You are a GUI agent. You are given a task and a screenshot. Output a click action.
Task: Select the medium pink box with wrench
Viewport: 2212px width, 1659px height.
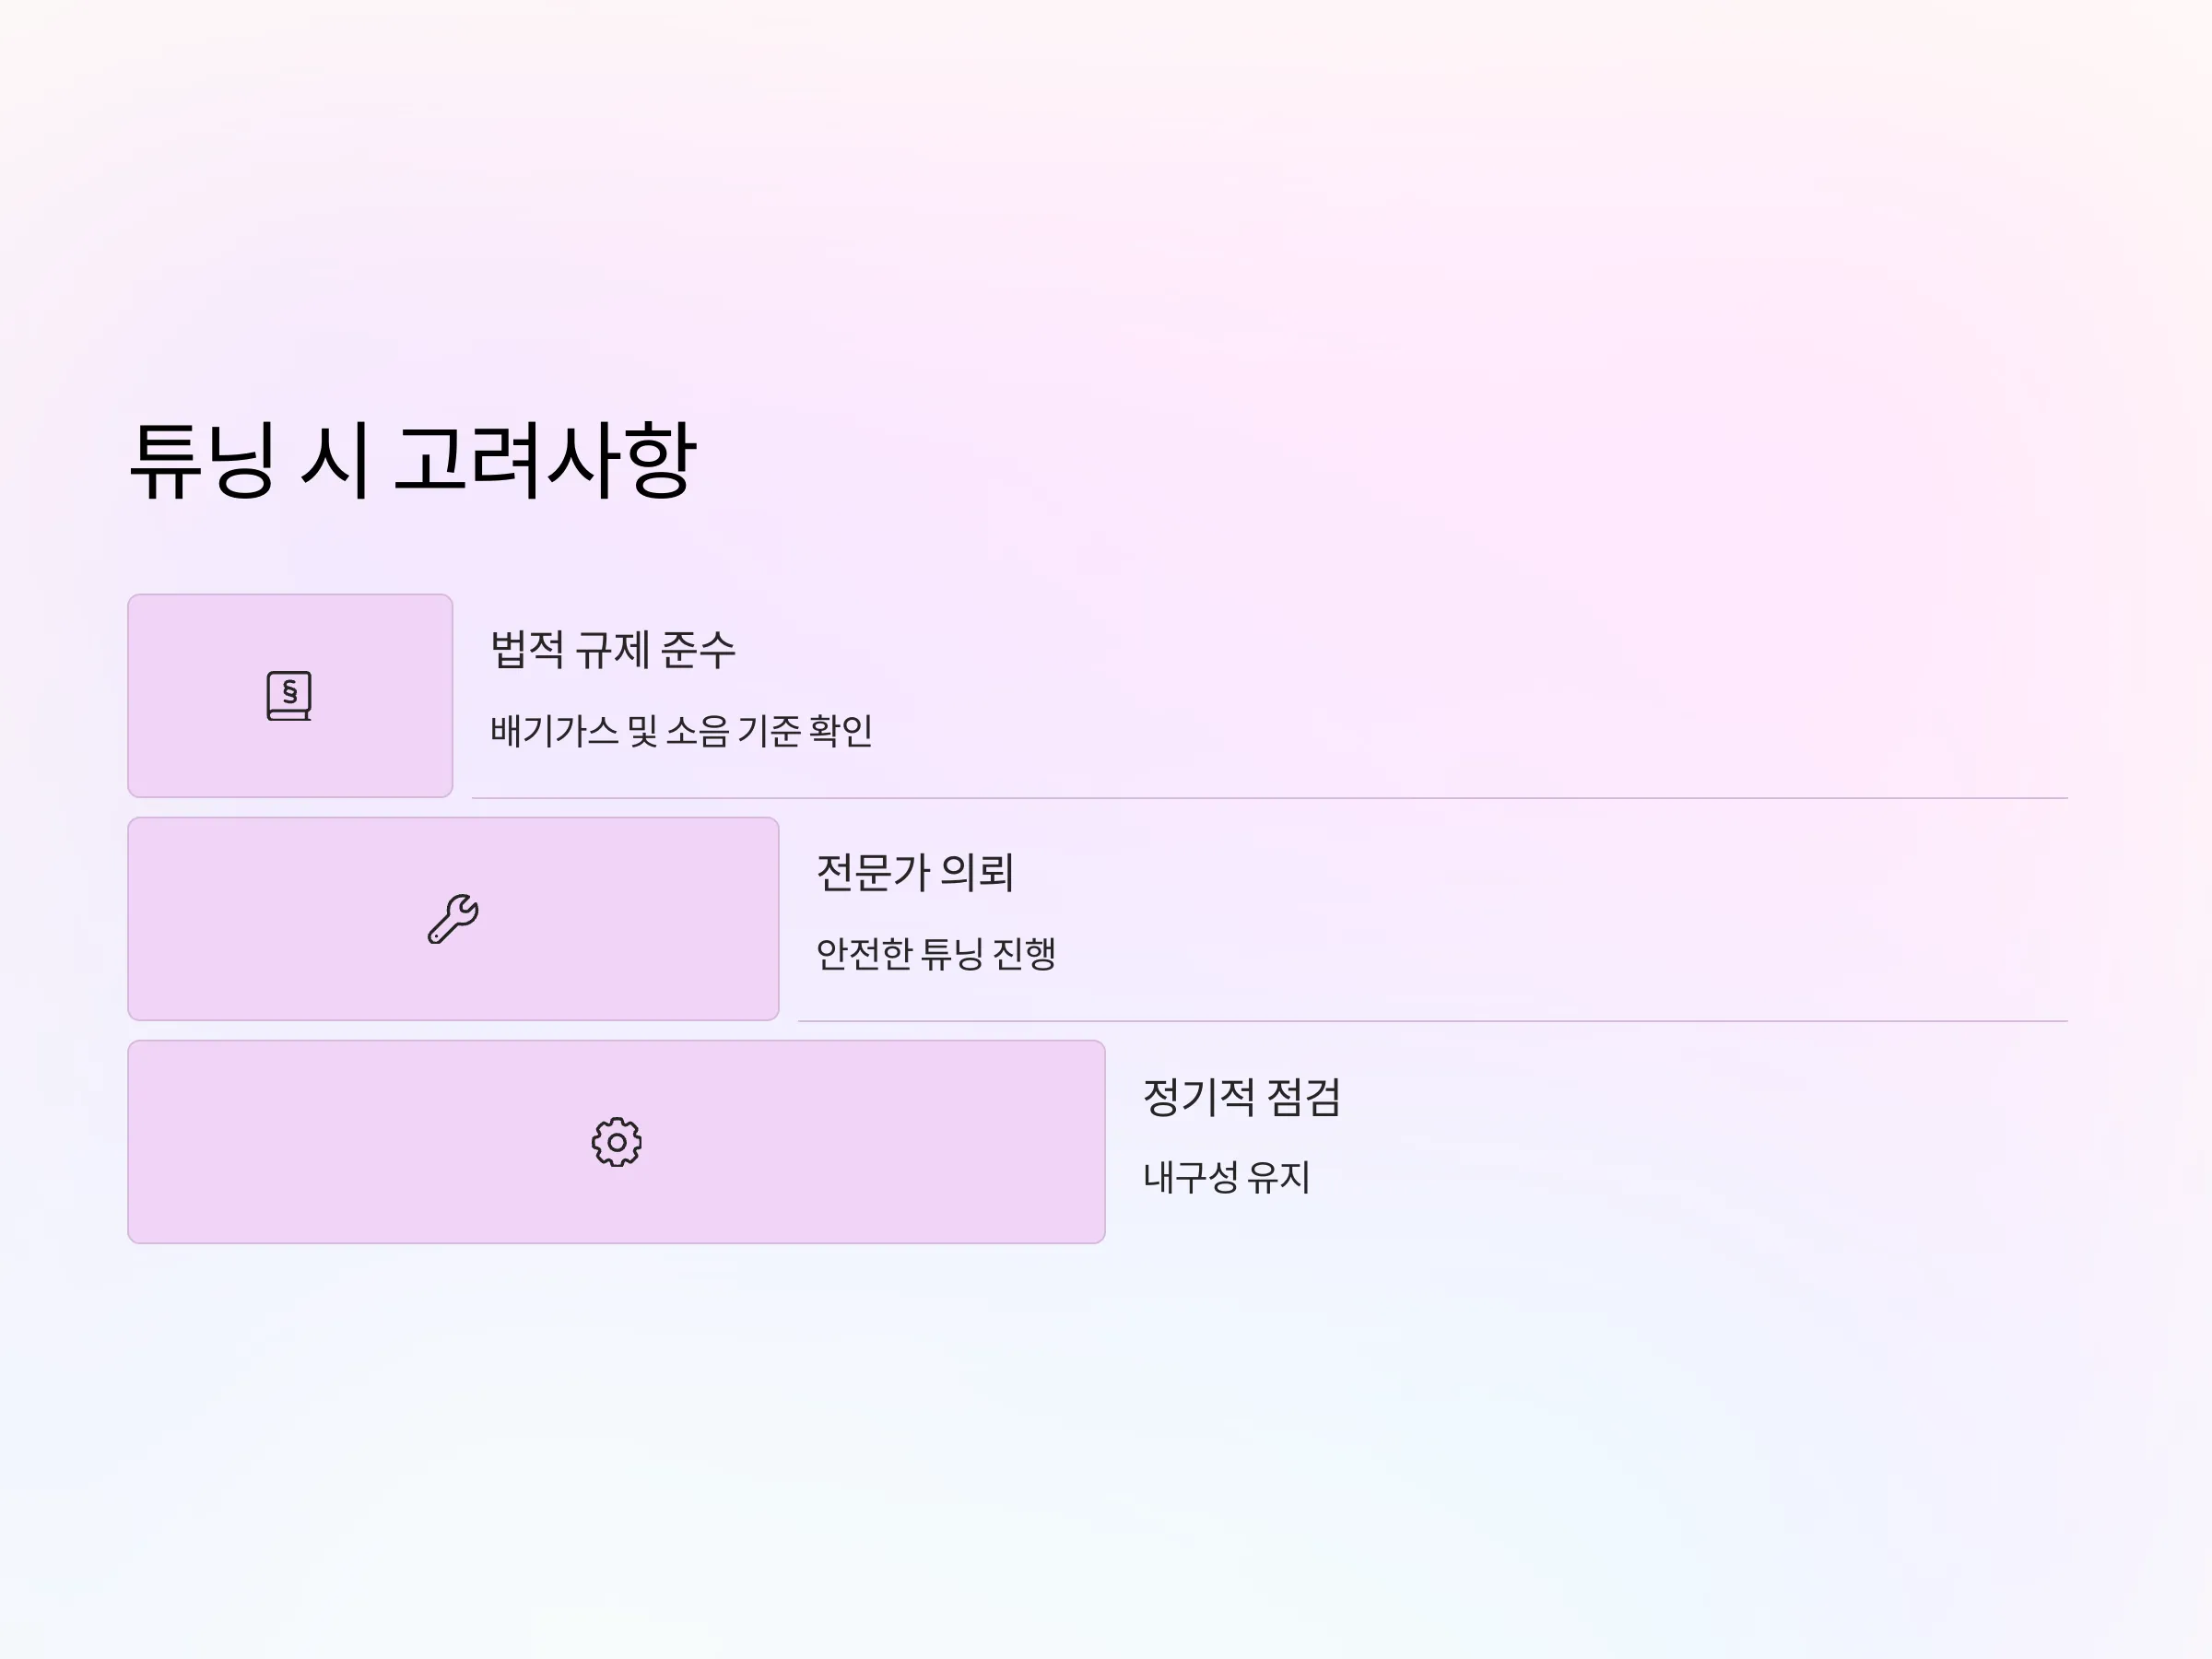(x=453, y=919)
